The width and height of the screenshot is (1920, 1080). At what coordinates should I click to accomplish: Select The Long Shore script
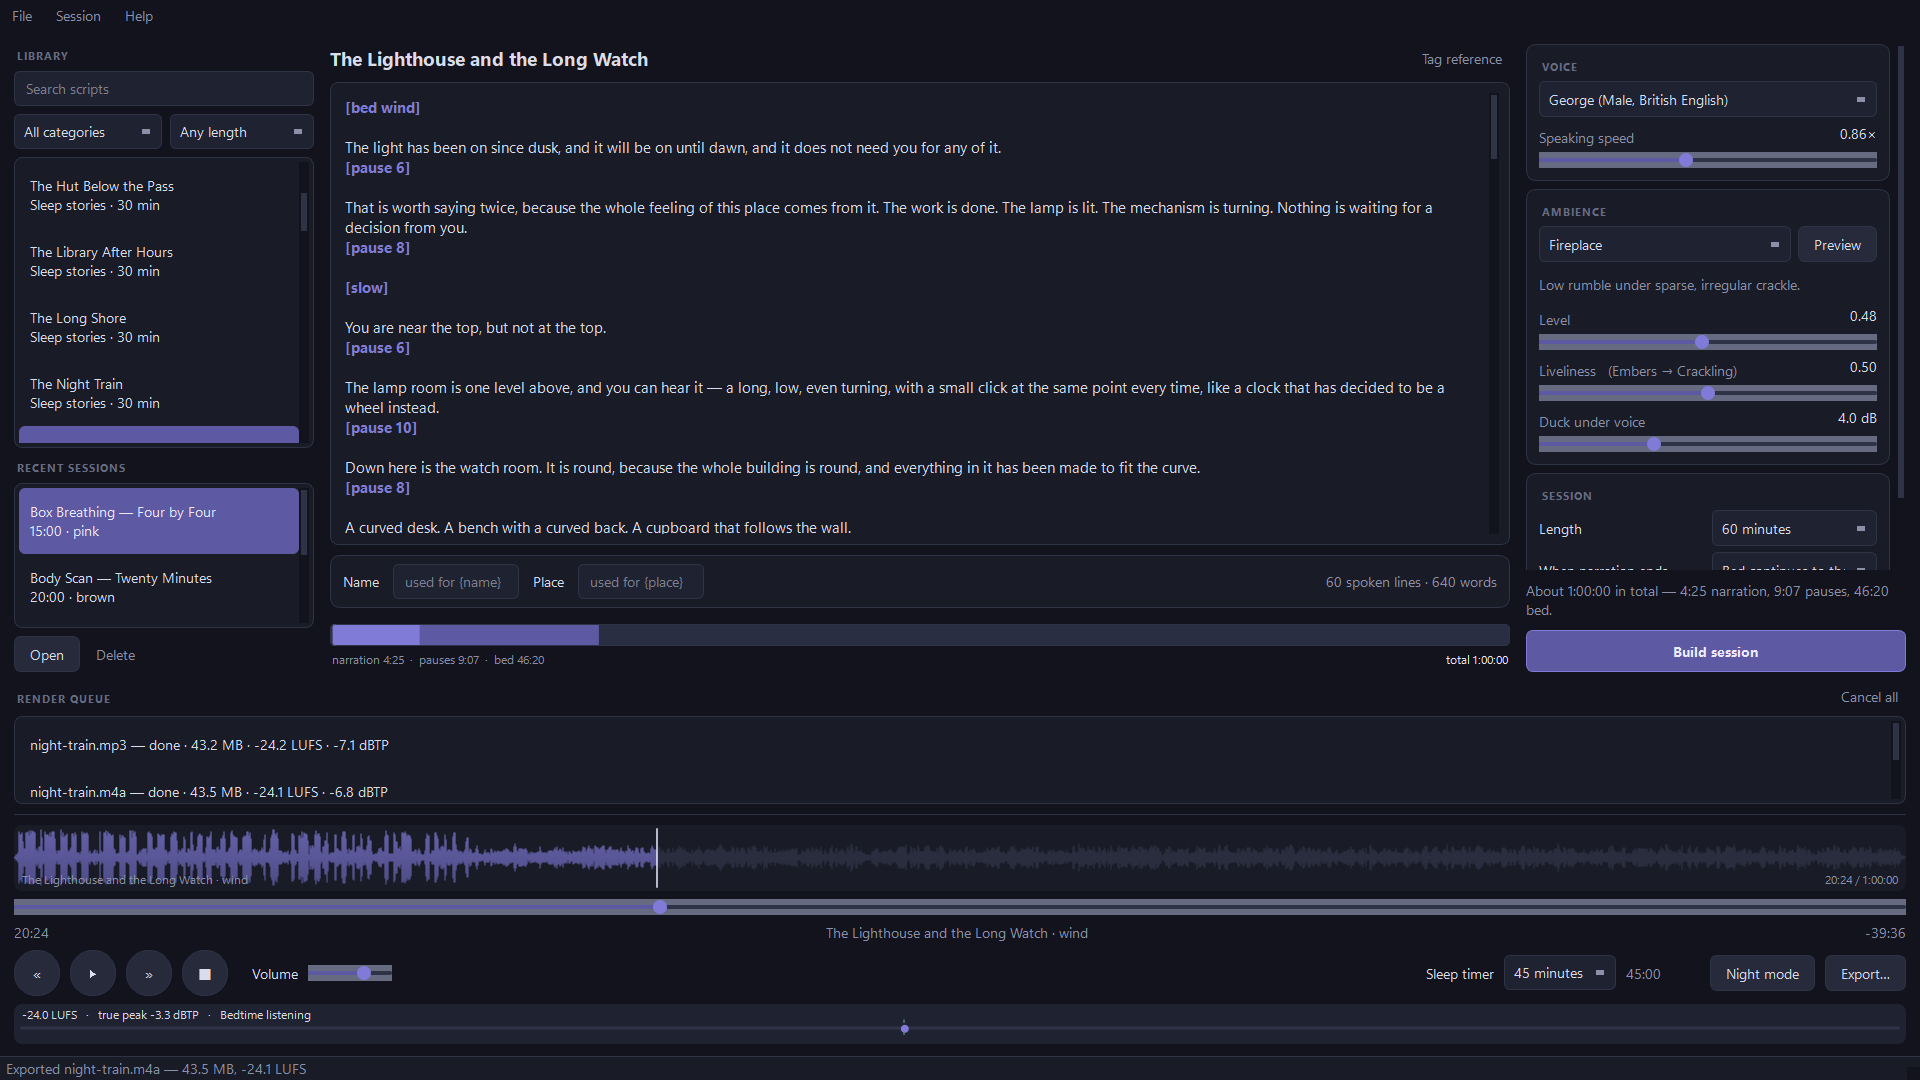pos(159,328)
